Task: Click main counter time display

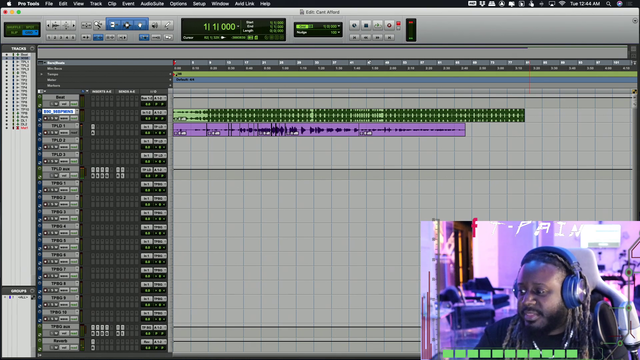Action: pos(219,27)
